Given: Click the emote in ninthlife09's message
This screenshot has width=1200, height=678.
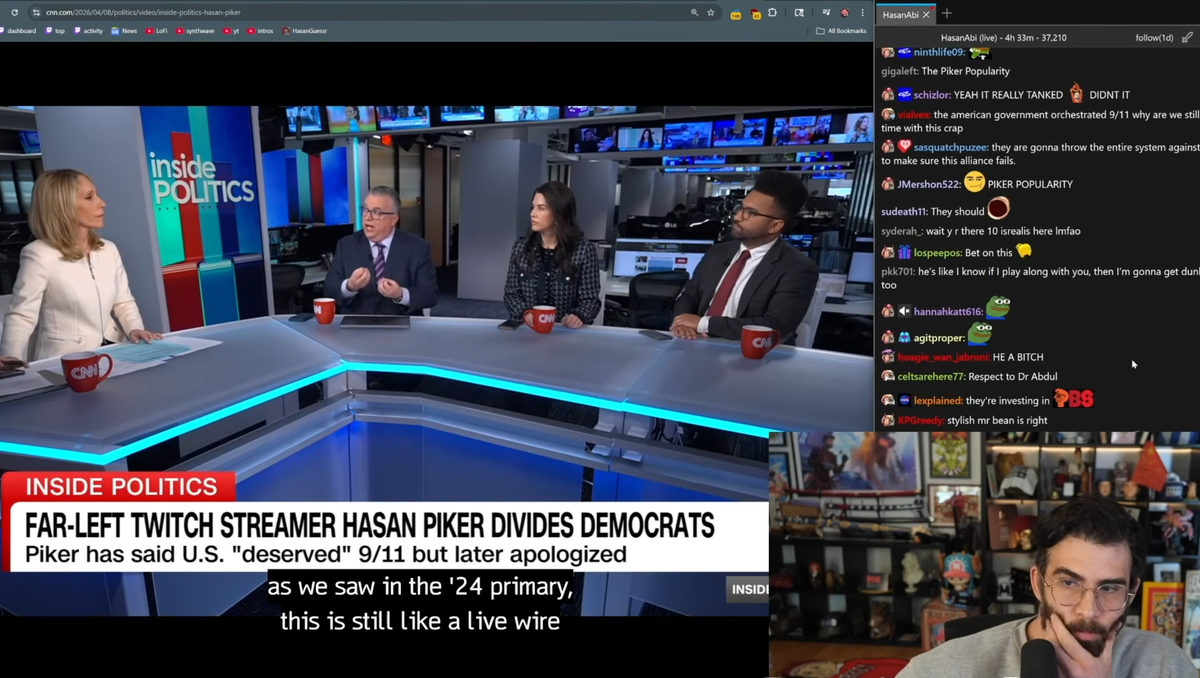Looking at the screenshot, I should [x=979, y=52].
